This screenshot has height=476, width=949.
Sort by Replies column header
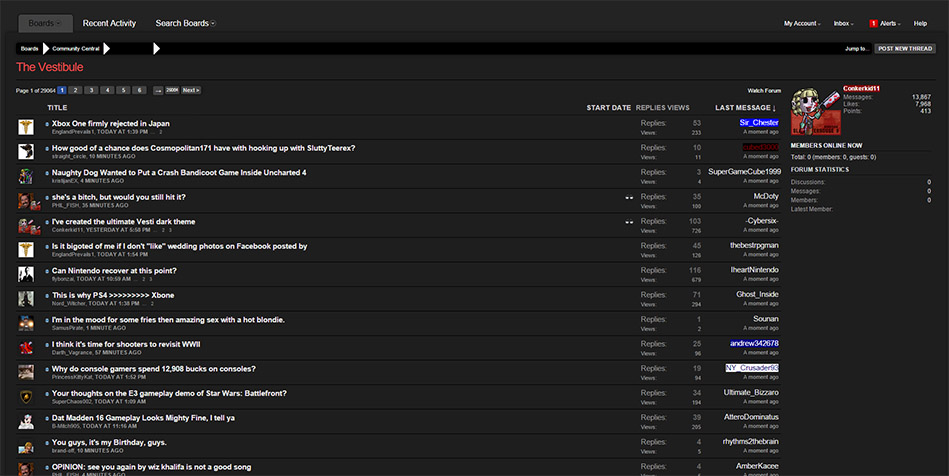650,108
